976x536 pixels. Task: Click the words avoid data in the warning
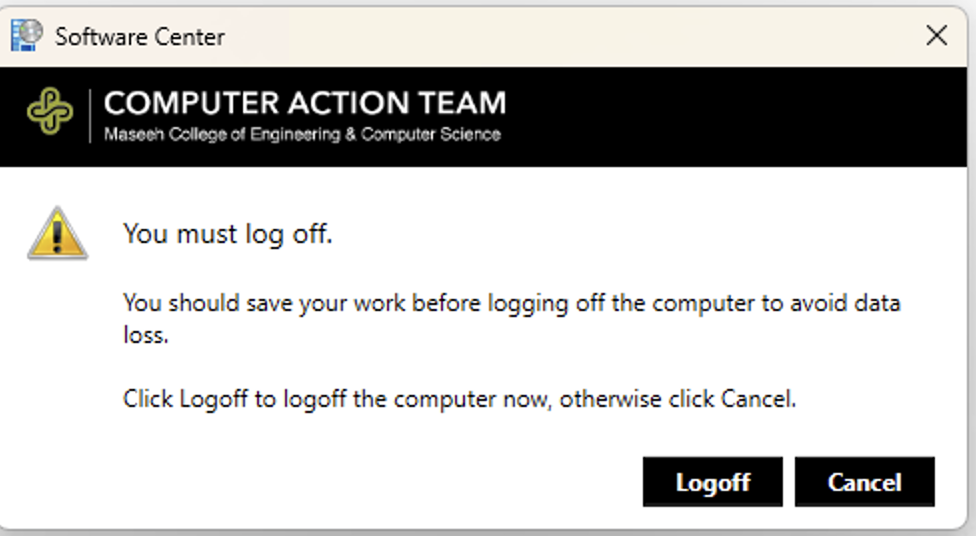point(845,303)
